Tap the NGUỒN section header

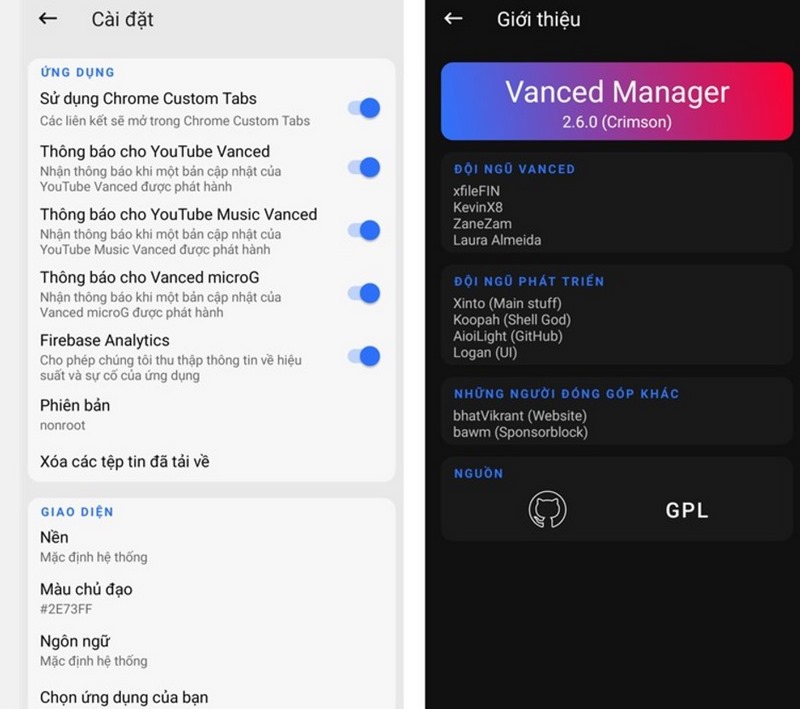click(x=479, y=473)
